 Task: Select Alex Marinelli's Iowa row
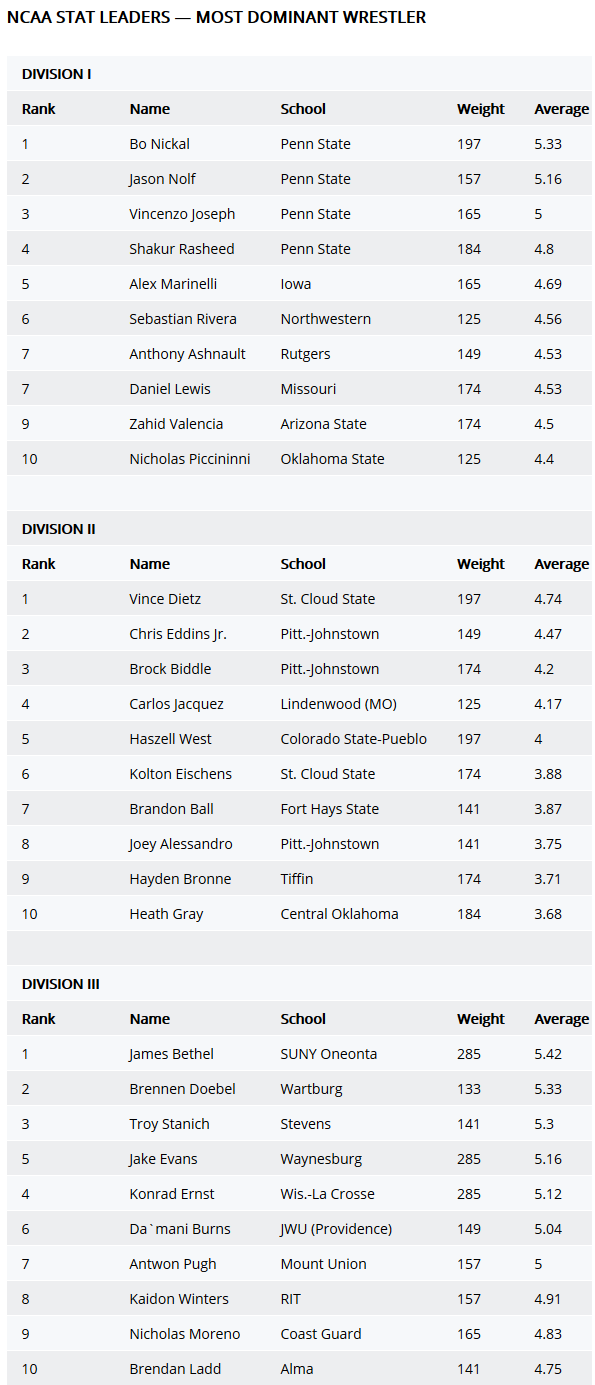(x=299, y=284)
